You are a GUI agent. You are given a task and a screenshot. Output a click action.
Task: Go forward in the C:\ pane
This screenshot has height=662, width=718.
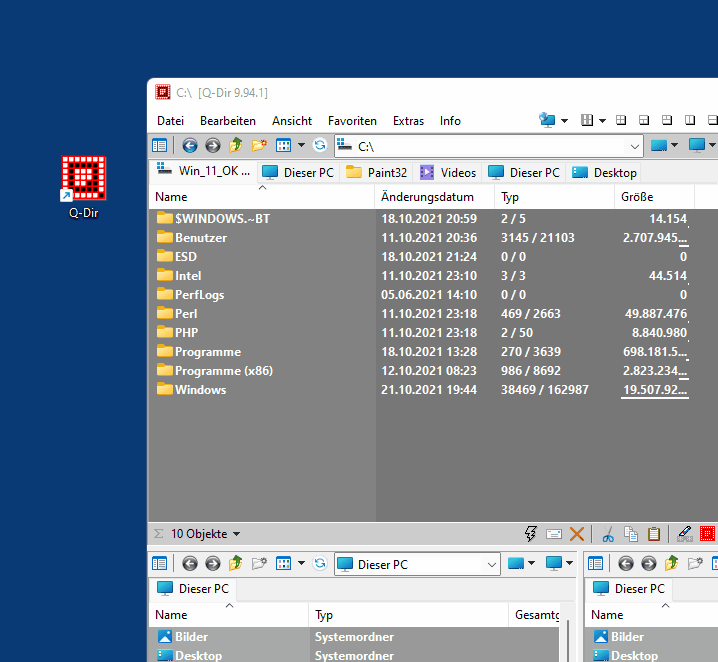[x=212, y=146]
